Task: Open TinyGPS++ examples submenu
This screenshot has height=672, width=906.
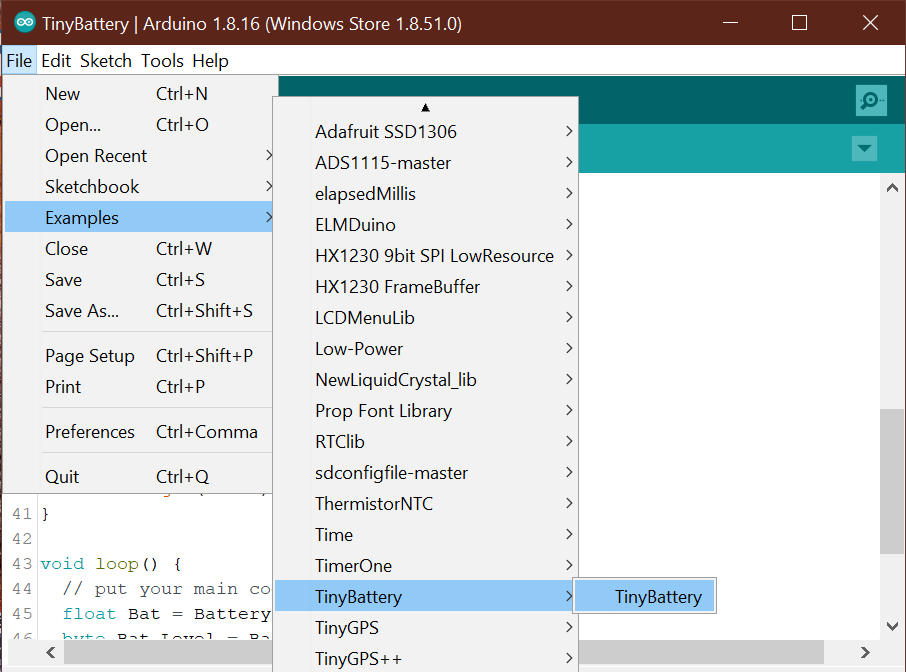Action: pos(426,659)
